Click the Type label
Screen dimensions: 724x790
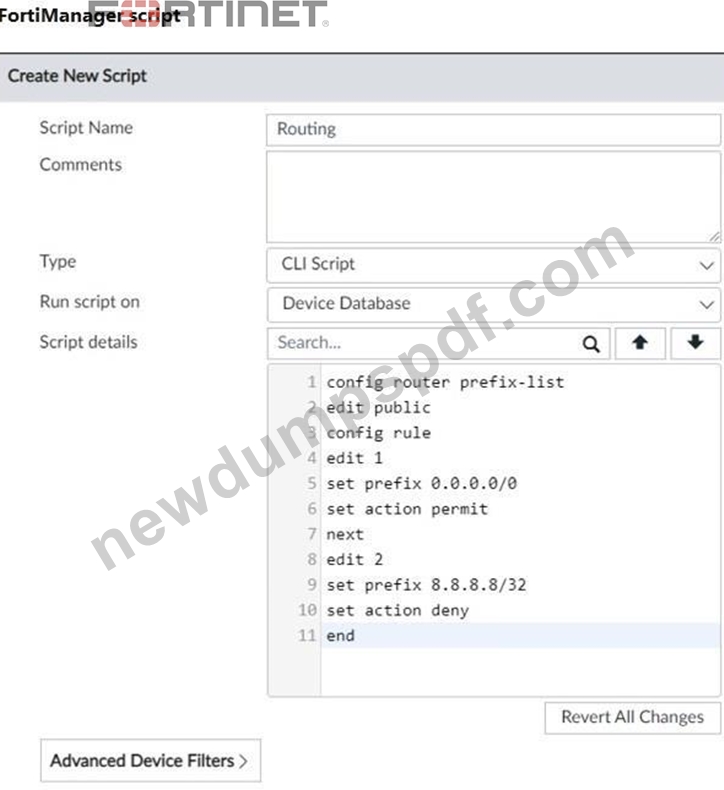pos(58,262)
